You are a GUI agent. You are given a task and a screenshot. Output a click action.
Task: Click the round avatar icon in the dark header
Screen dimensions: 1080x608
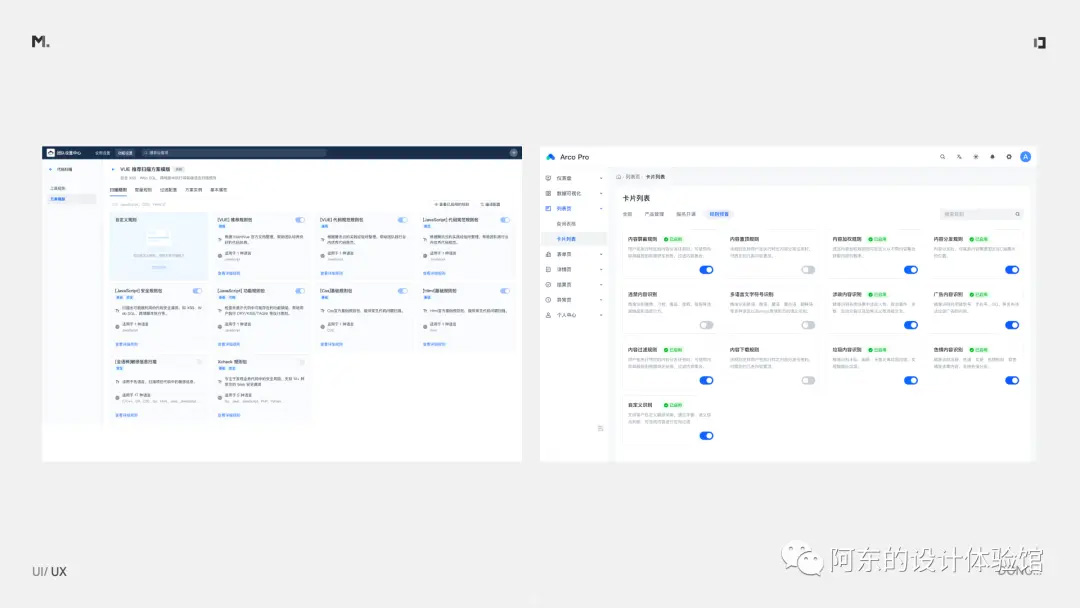pos(514,153)
